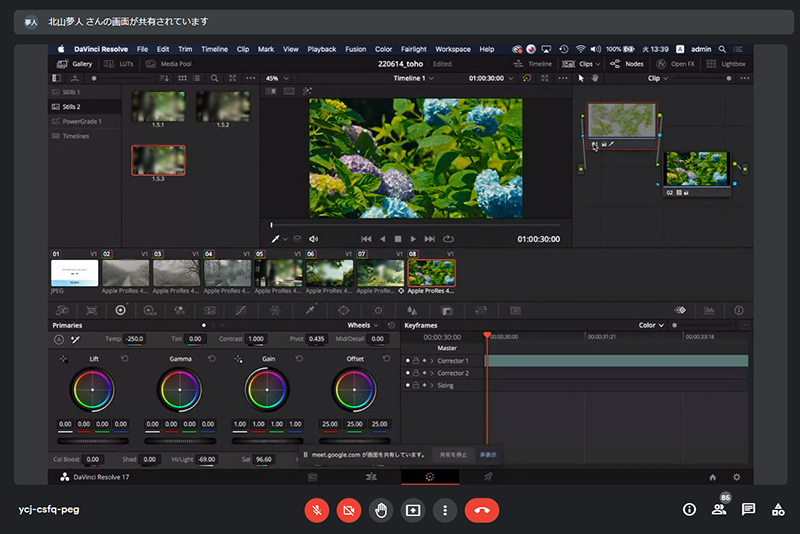Click 共有を停止 to stop sharing
This screenshot has width=800, height=534.
(453, 454)
